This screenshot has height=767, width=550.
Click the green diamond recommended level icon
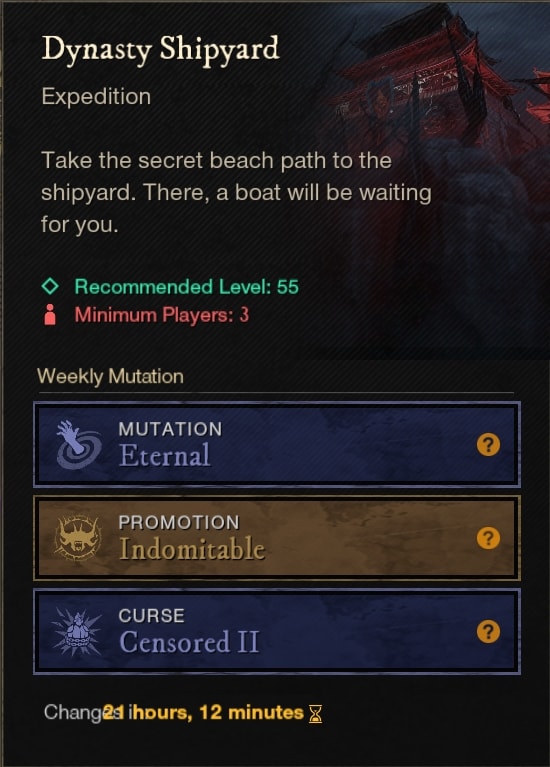(x=50, y=286)
